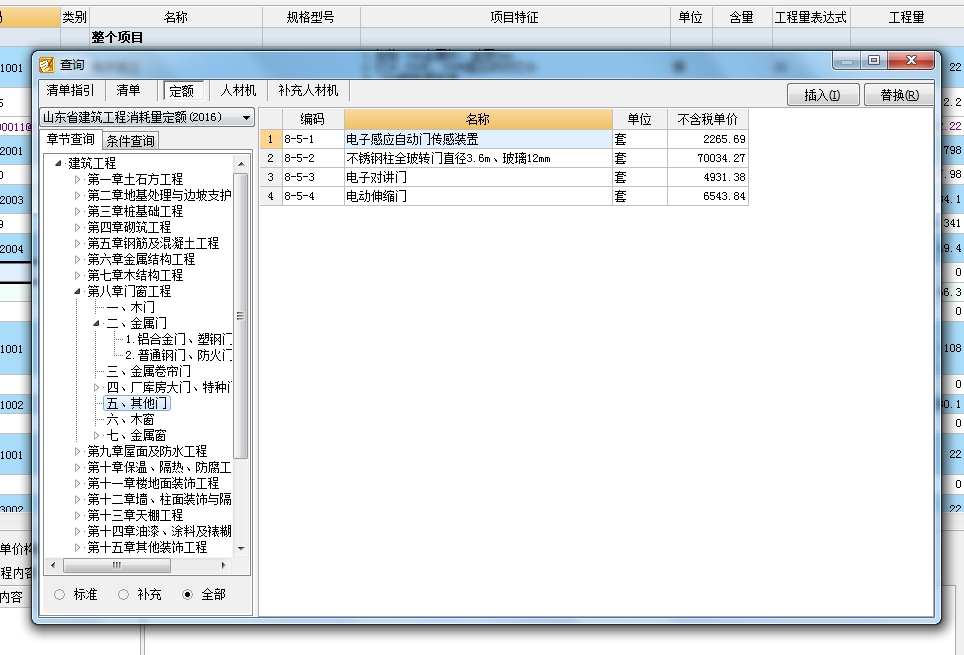Select row 8-5-4 电动伸缩门

click(x=504, y=196)
